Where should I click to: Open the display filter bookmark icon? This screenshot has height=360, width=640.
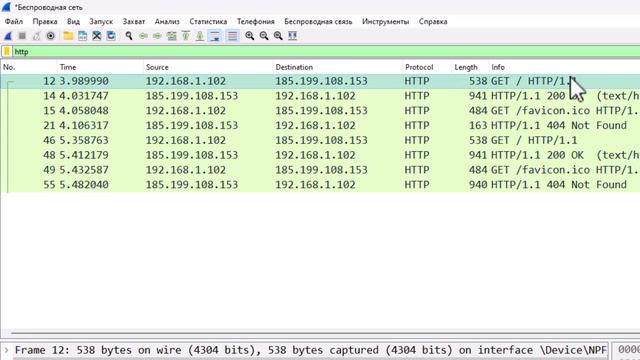click(x=7, y=52)
